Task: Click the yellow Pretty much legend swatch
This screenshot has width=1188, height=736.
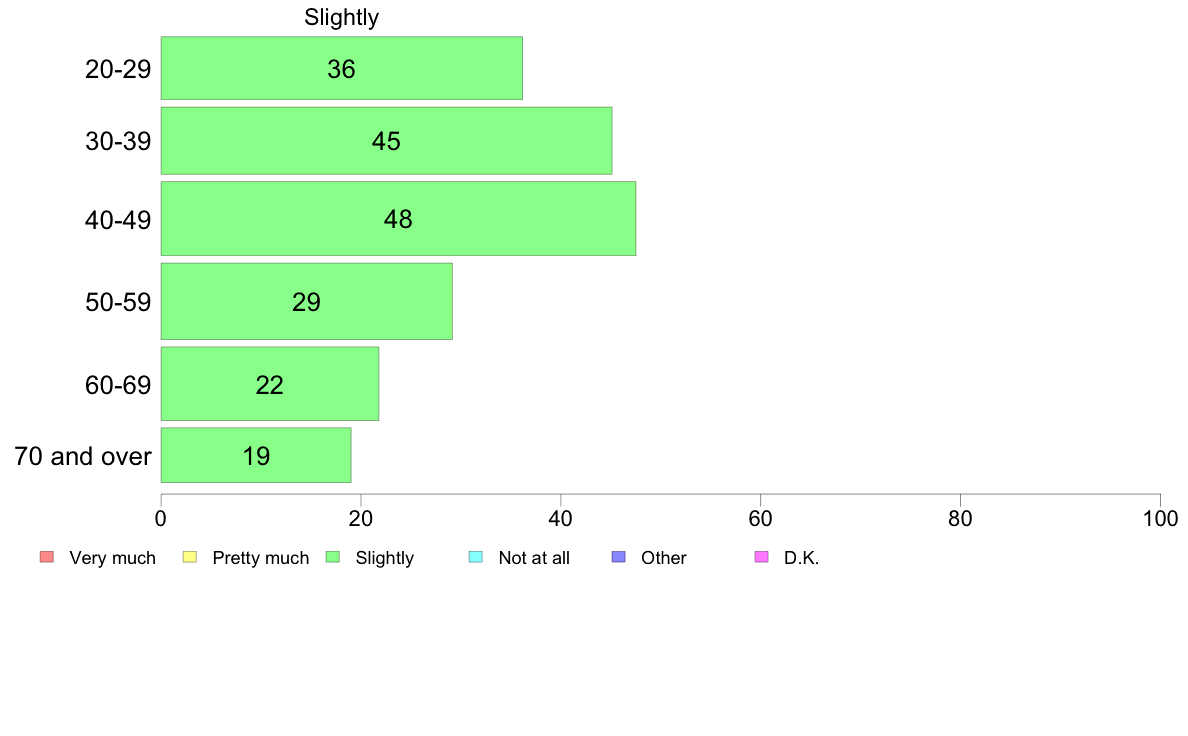Action: 190,557
